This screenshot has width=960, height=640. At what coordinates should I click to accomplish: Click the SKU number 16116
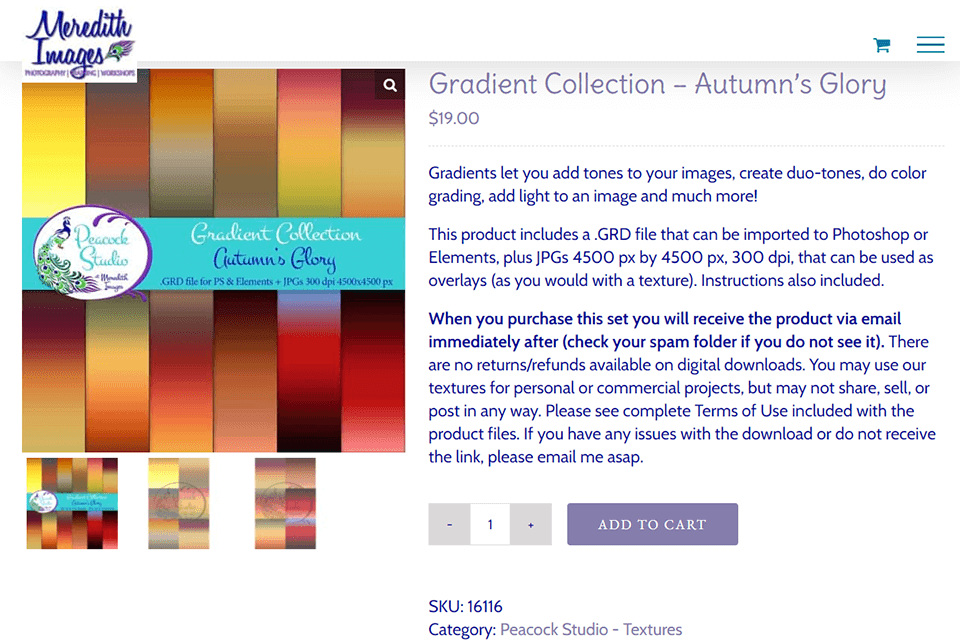coord(485,606)
